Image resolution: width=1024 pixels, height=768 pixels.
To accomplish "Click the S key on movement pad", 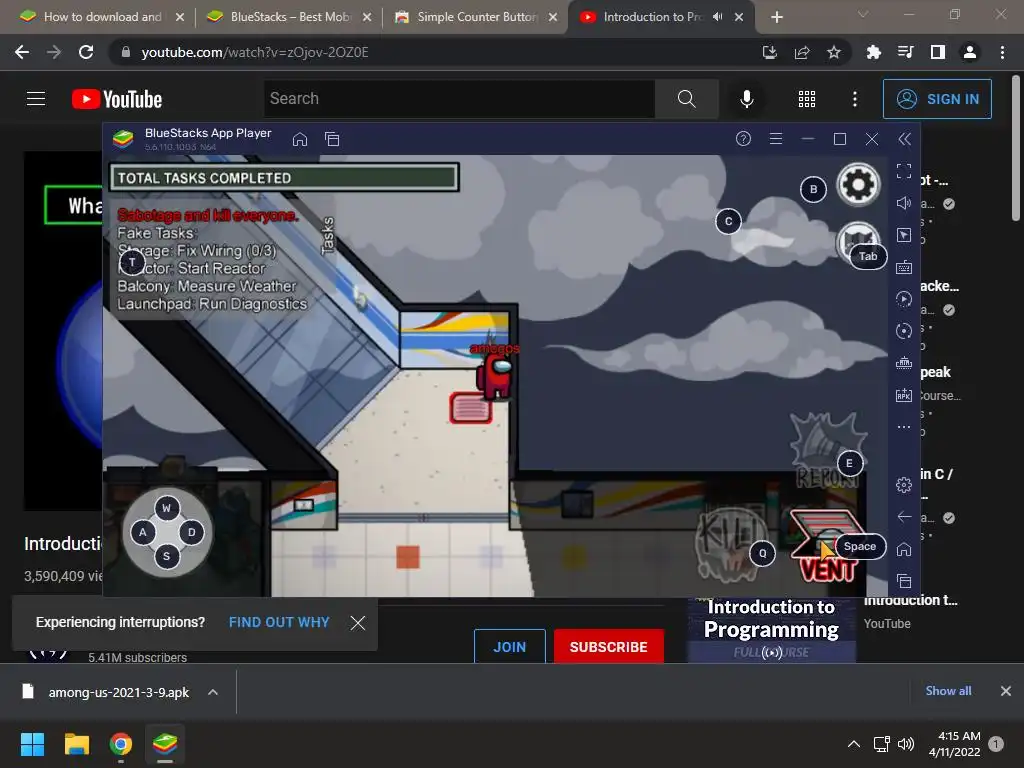I will [x=167, y=556].
